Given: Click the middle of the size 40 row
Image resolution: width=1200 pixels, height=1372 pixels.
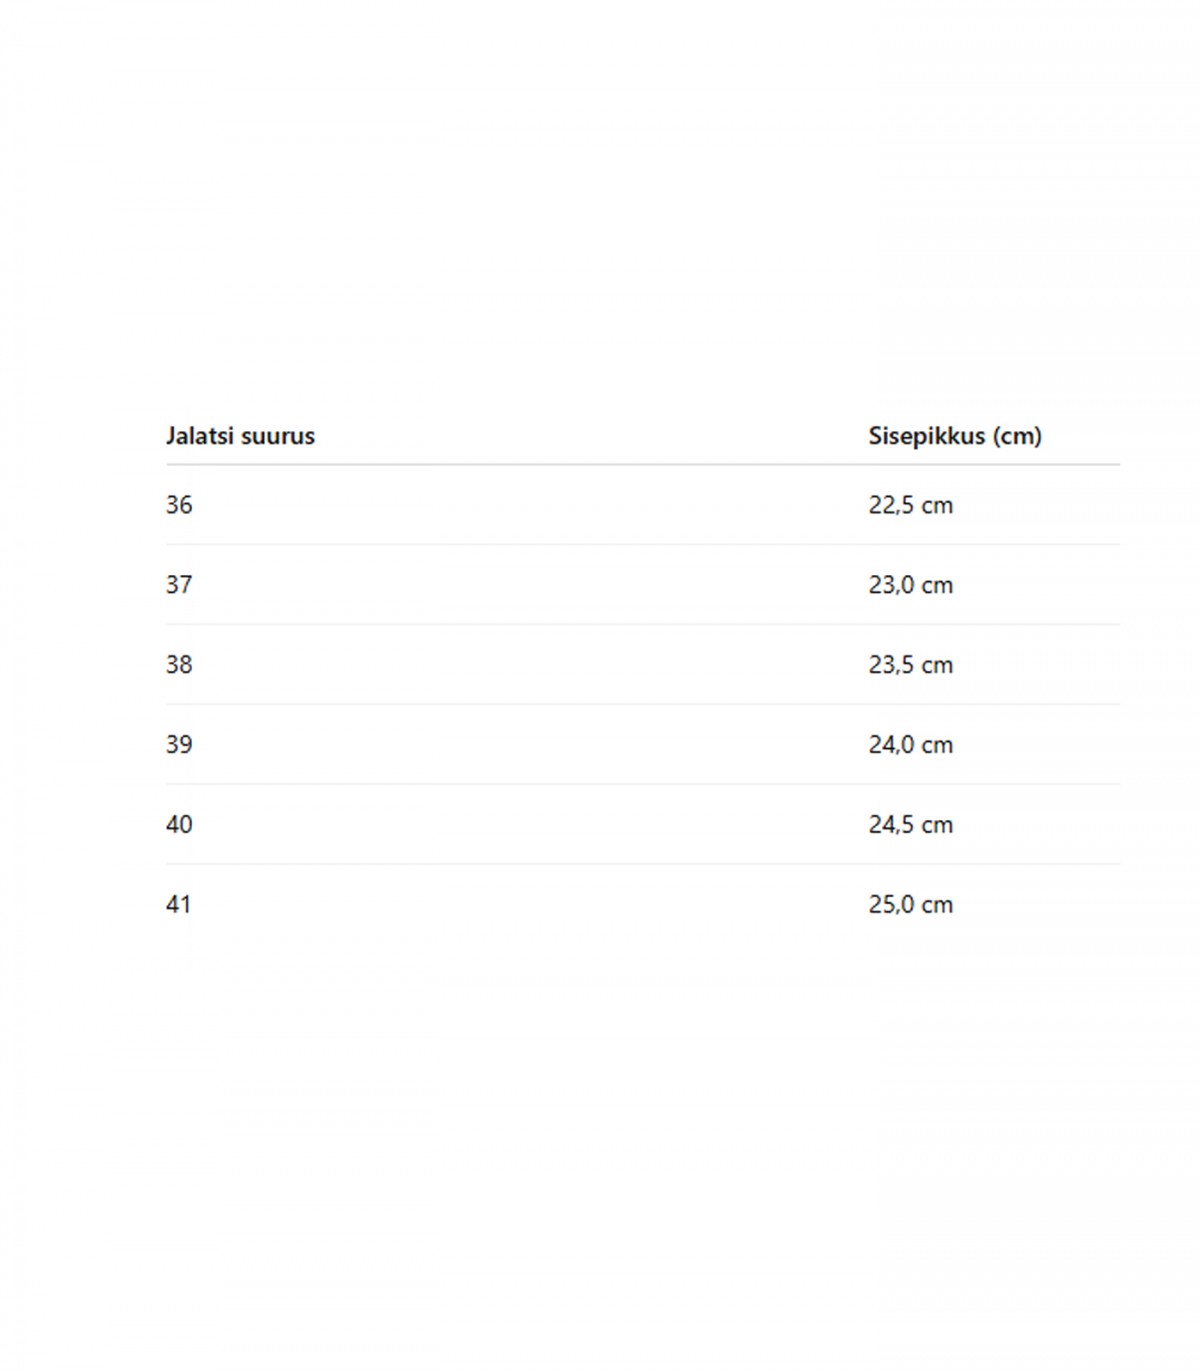Looking at the screenshot, I should pyautogui.click(x=643, y=825).
